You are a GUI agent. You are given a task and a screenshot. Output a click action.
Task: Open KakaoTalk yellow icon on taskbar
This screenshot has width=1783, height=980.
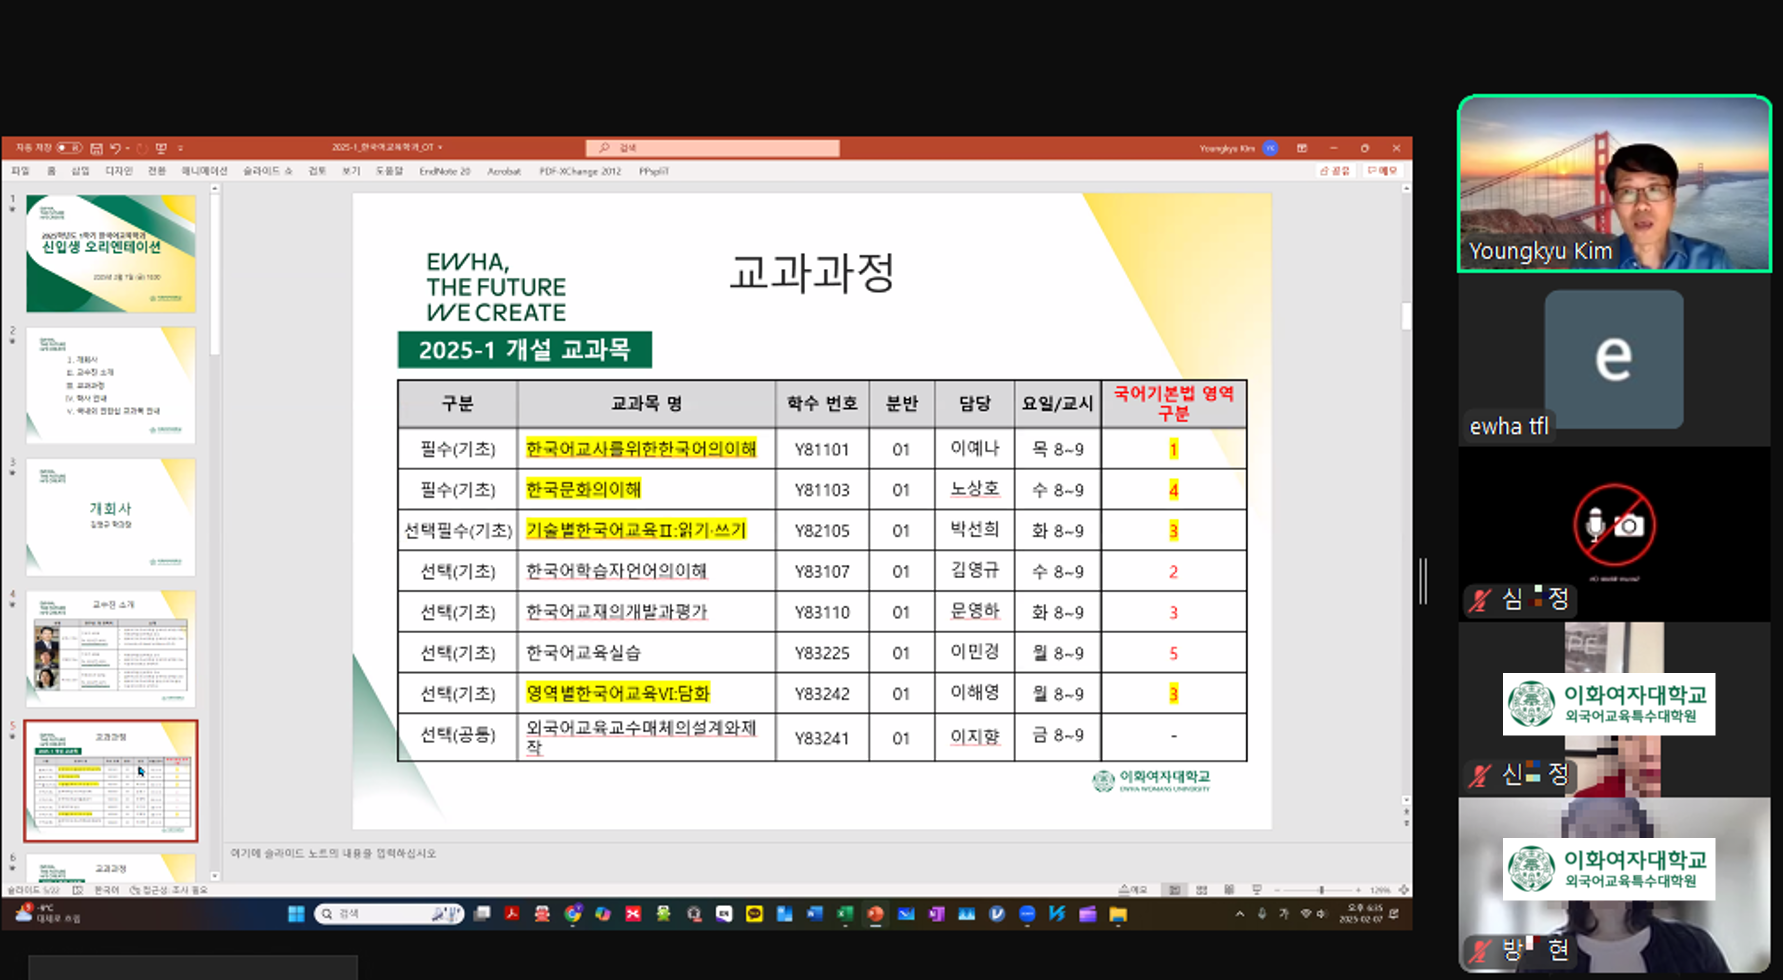coord(754,914)
